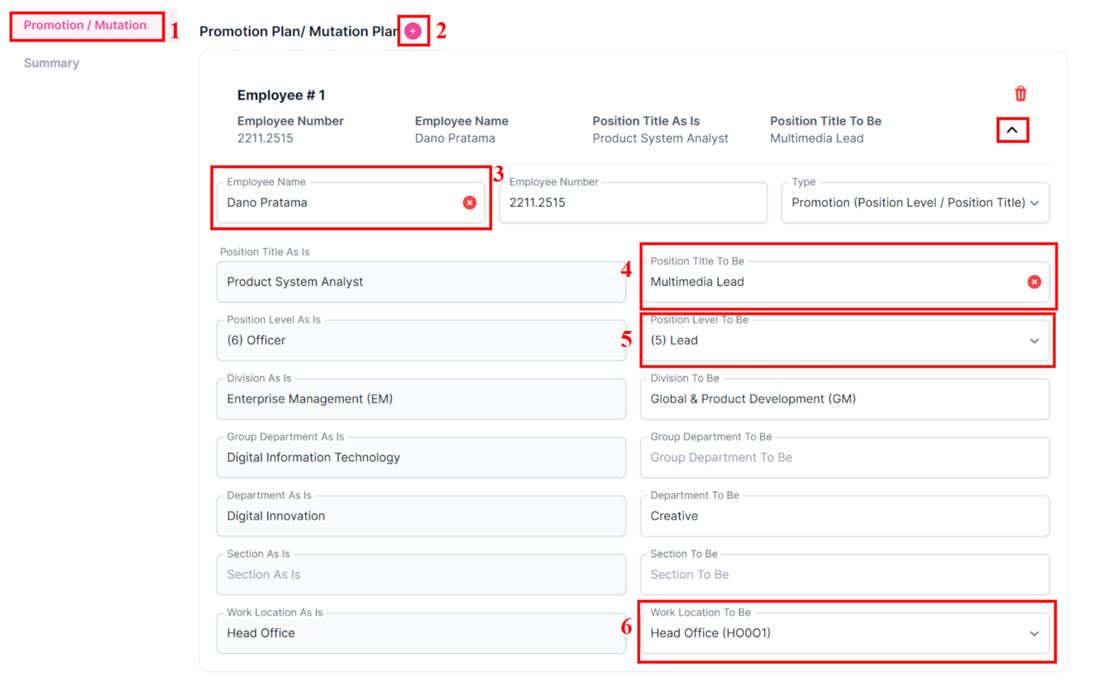Screen dimensions: 1097x684
Task: Click the pink add plan plus icon
Action: point(413,31)
